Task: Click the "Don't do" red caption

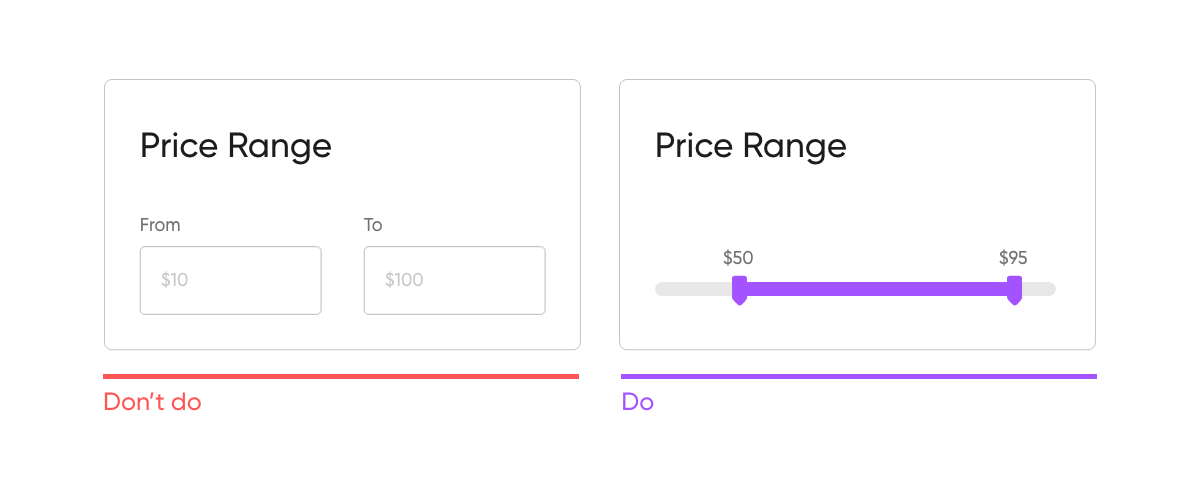Action: [x=152, y=403]
